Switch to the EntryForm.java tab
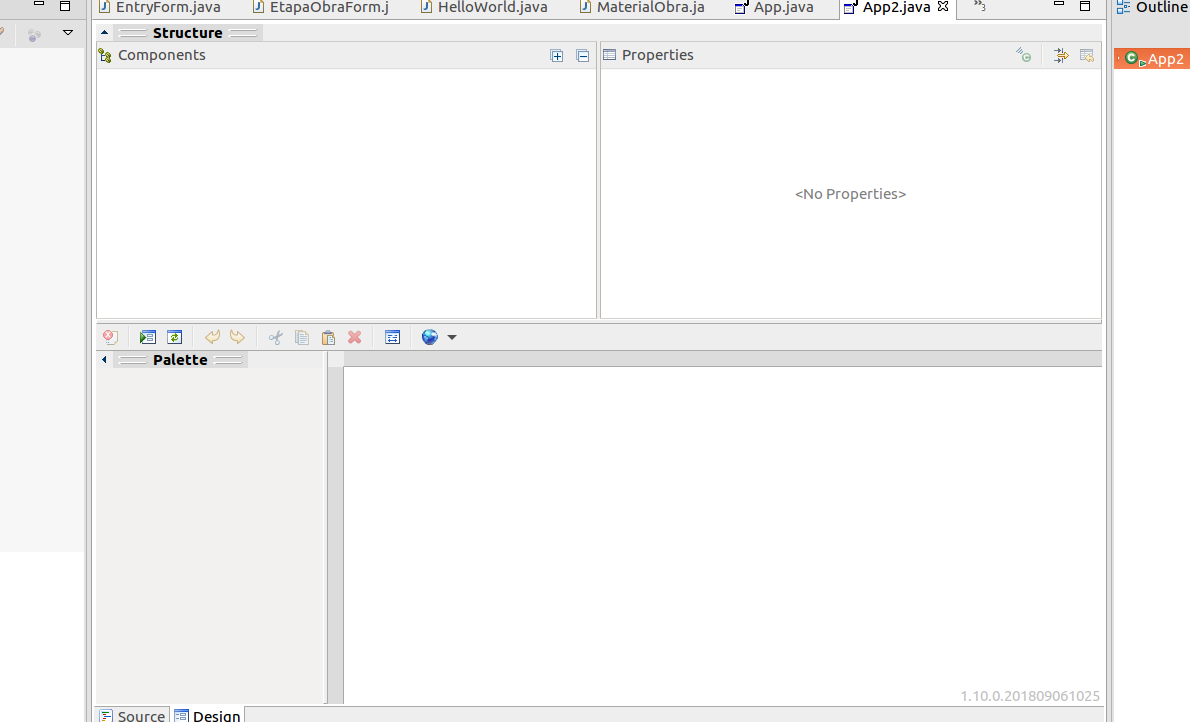 point(160,8)
